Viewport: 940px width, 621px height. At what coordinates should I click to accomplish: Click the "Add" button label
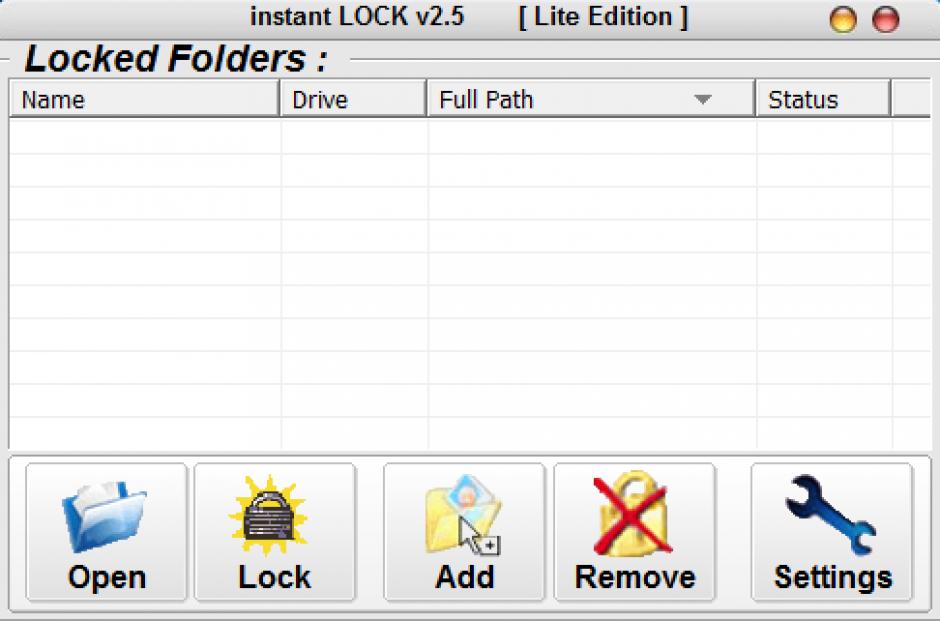point(465,577)
